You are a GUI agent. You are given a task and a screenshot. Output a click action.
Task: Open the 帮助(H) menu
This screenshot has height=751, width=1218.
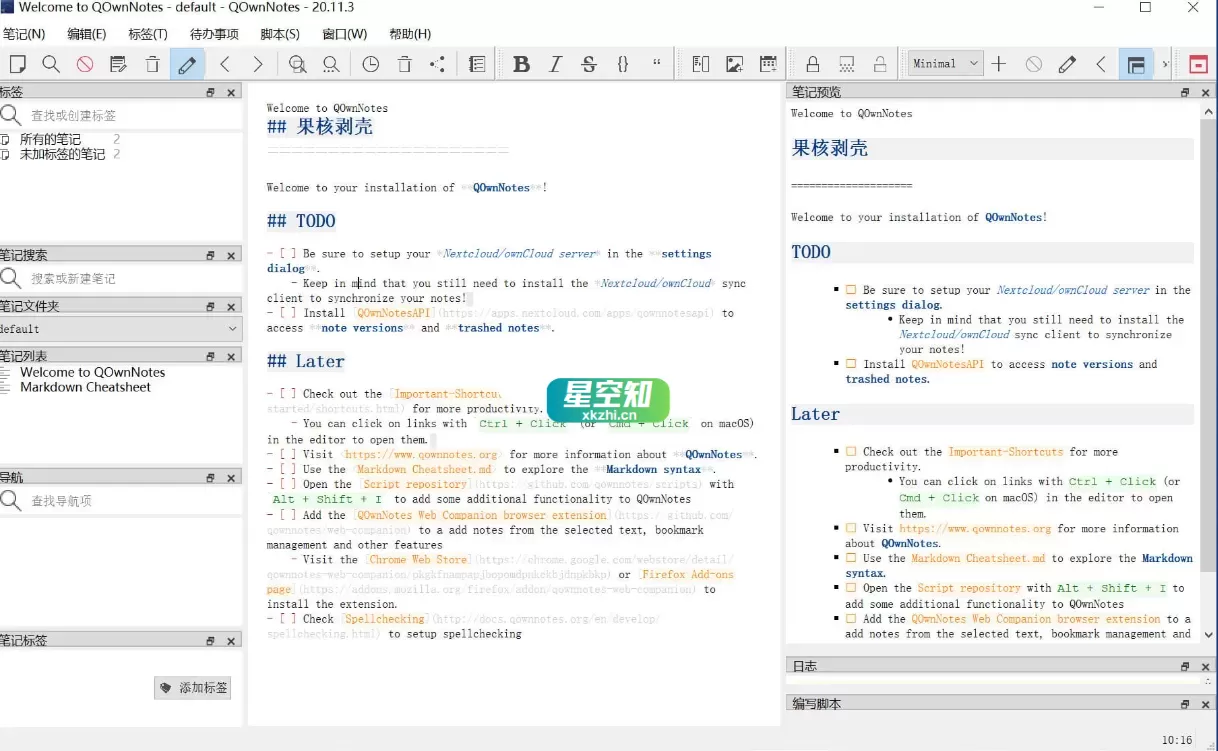(x=408, y=33)
